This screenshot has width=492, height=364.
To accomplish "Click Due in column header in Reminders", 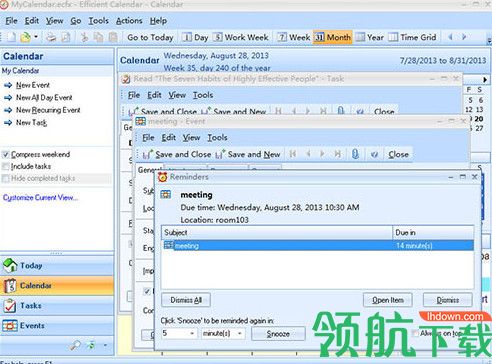I will pos(433,232).
